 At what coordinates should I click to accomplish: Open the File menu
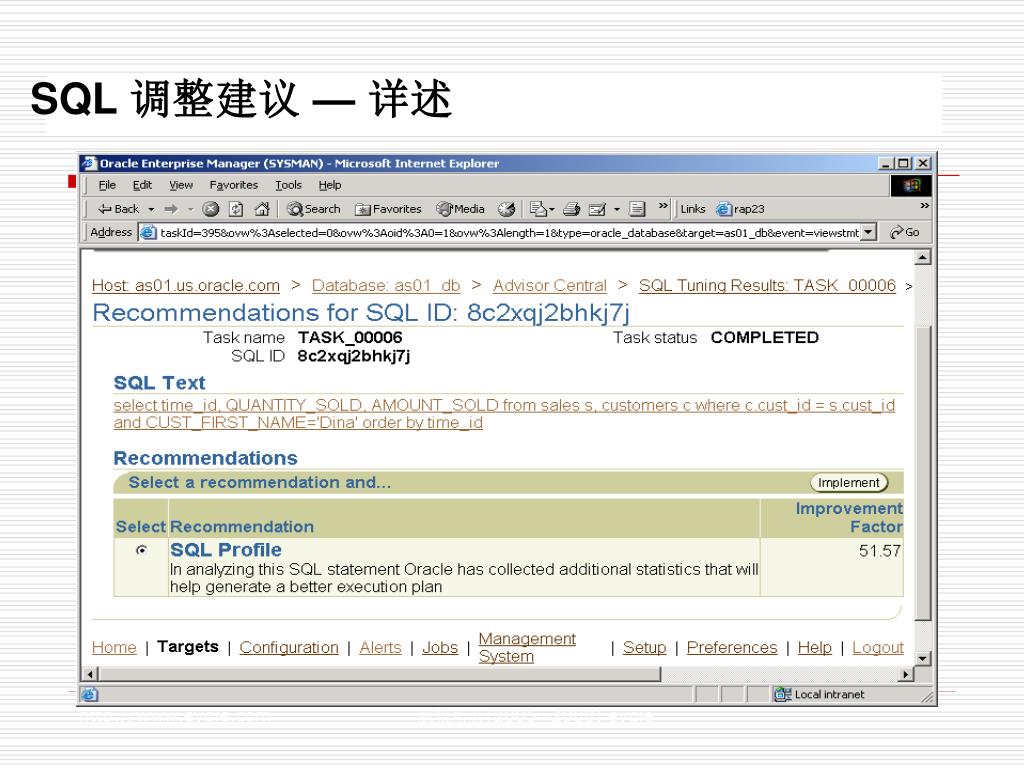click(107, 185)
